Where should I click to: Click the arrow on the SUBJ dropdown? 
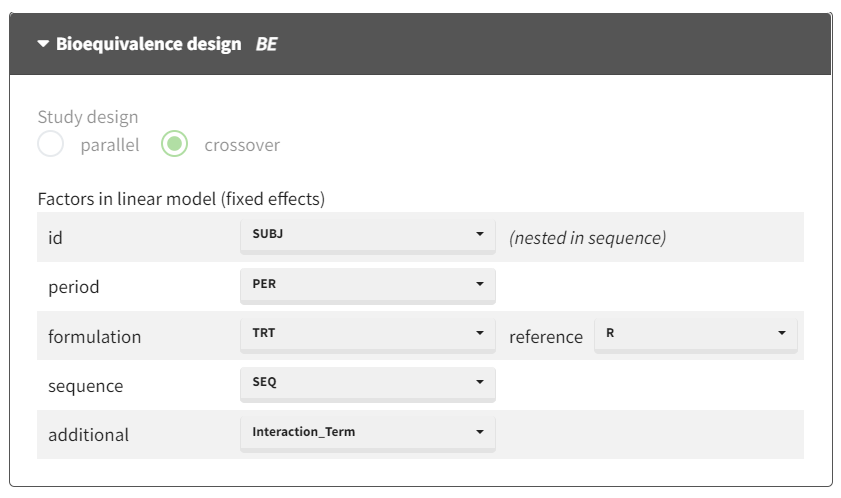(x=479, y=234)
